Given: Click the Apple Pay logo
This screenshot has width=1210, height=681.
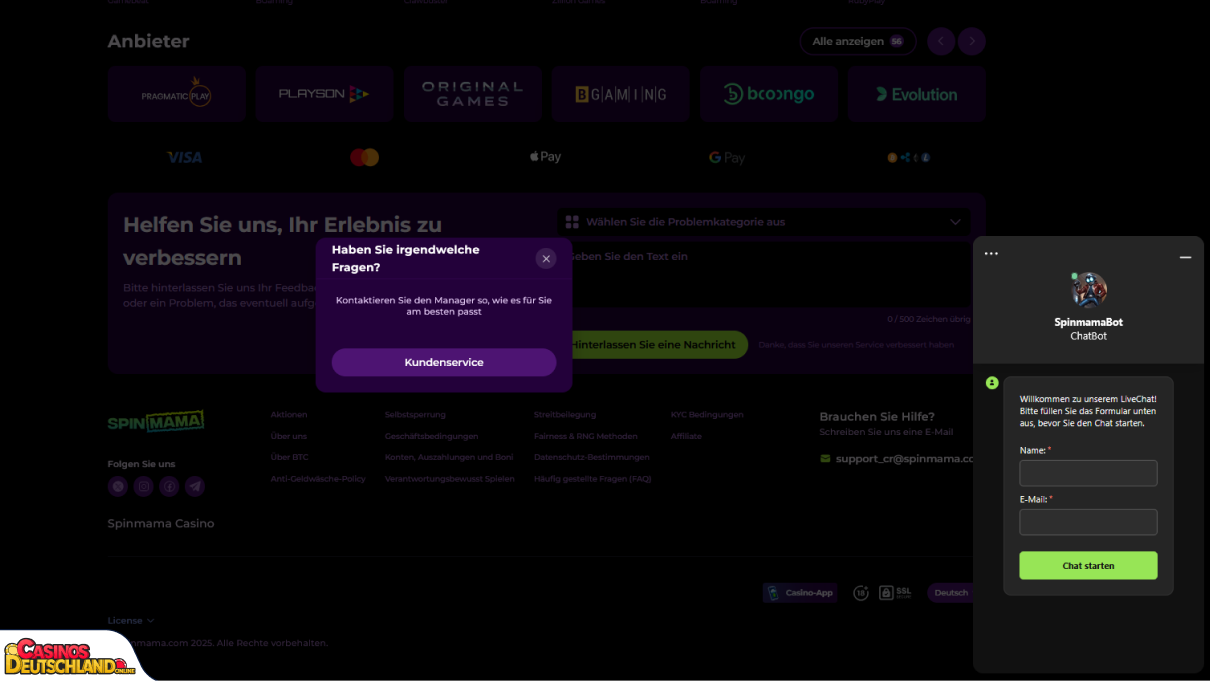Looking at the screenshot, I should 545,157.
